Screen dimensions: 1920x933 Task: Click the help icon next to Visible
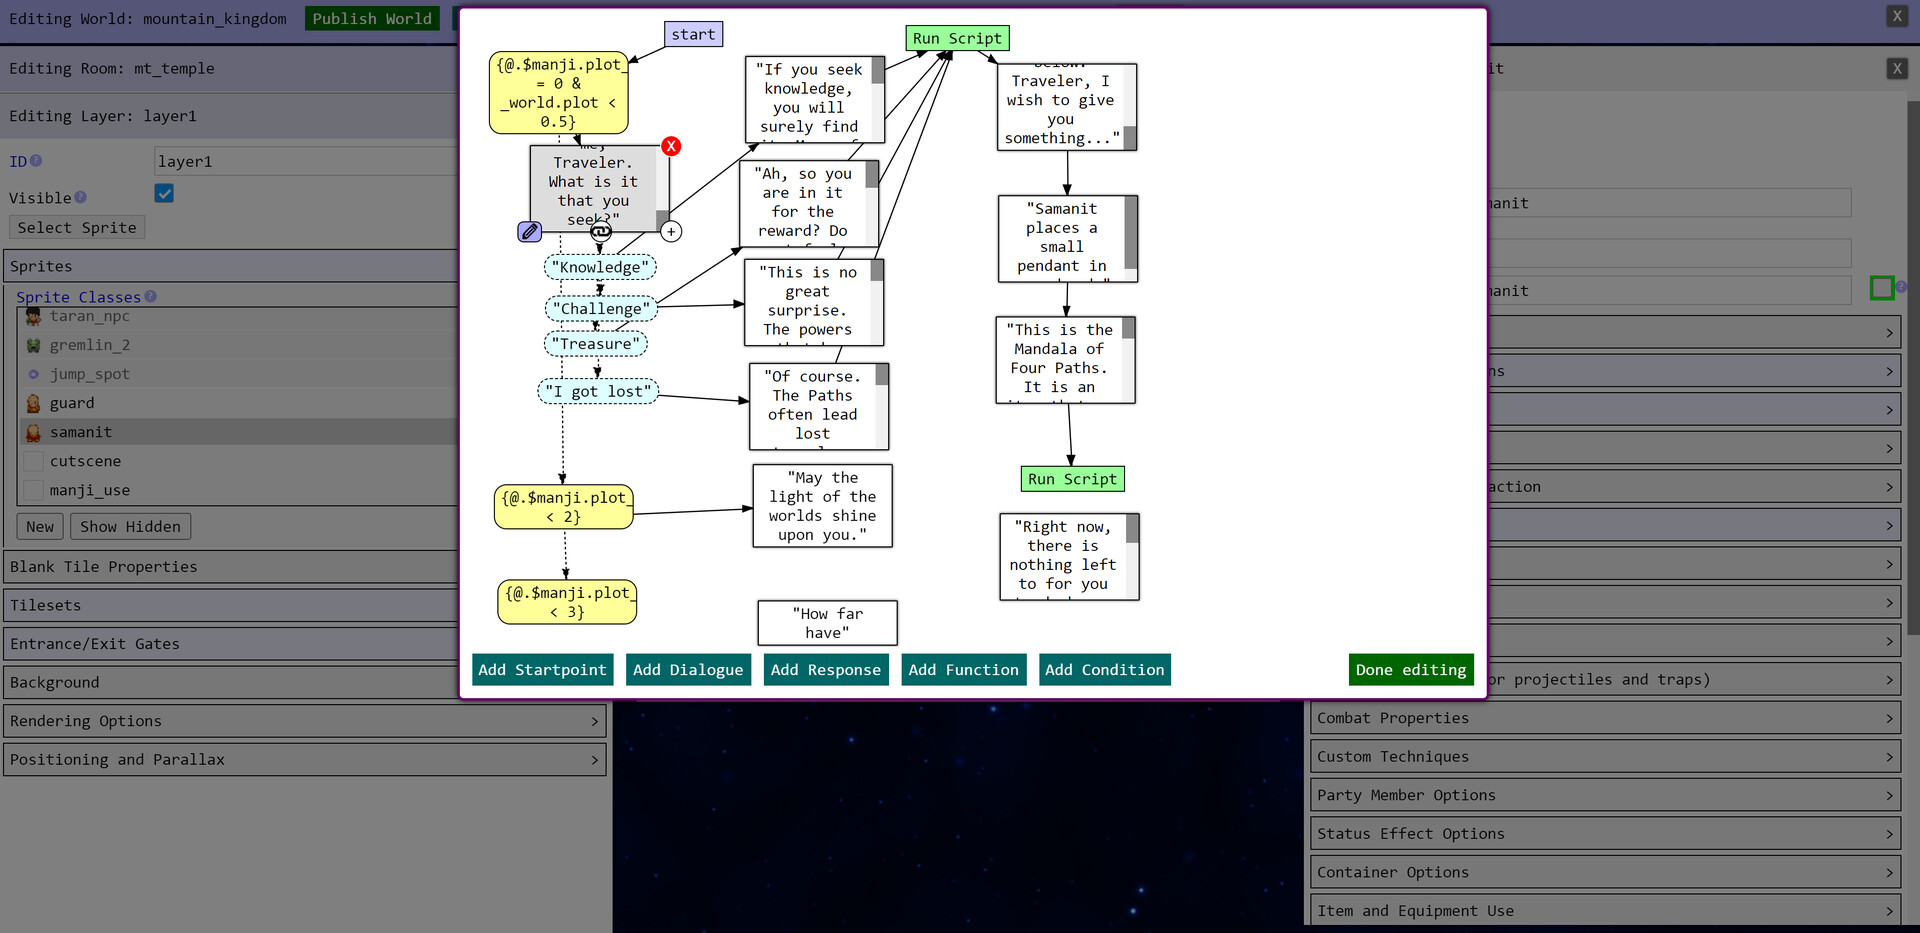(81, 198)
